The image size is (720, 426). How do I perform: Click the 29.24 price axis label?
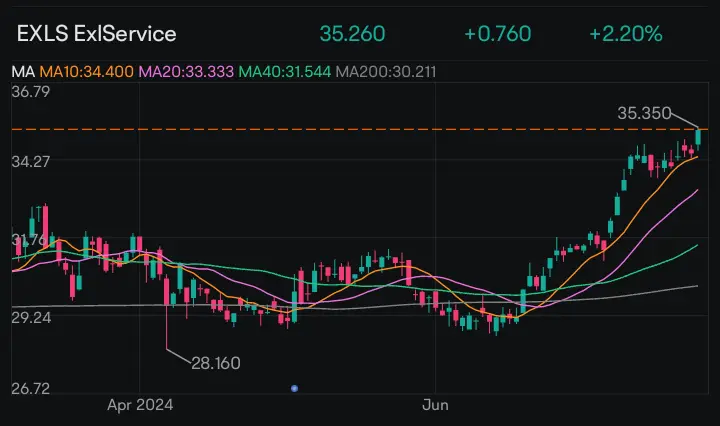click(31, 318)
